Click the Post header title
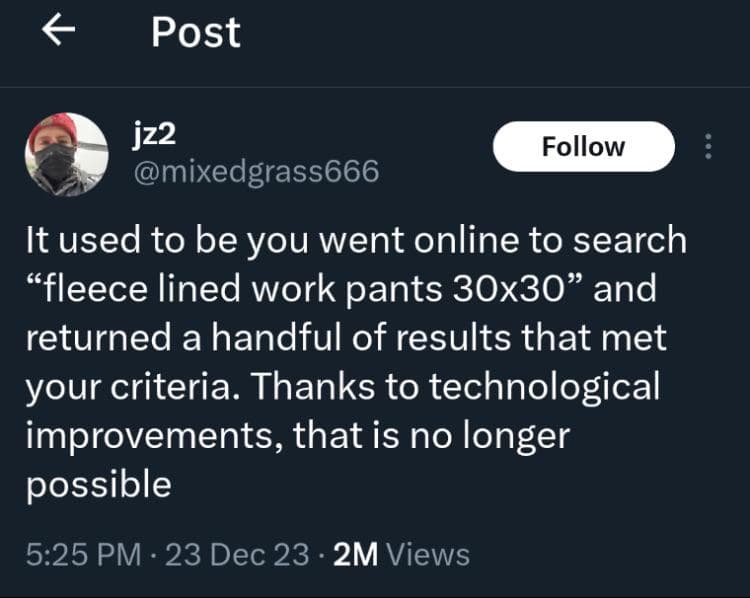The width and height of the screenshot is (750, 598). pos(196,32)
